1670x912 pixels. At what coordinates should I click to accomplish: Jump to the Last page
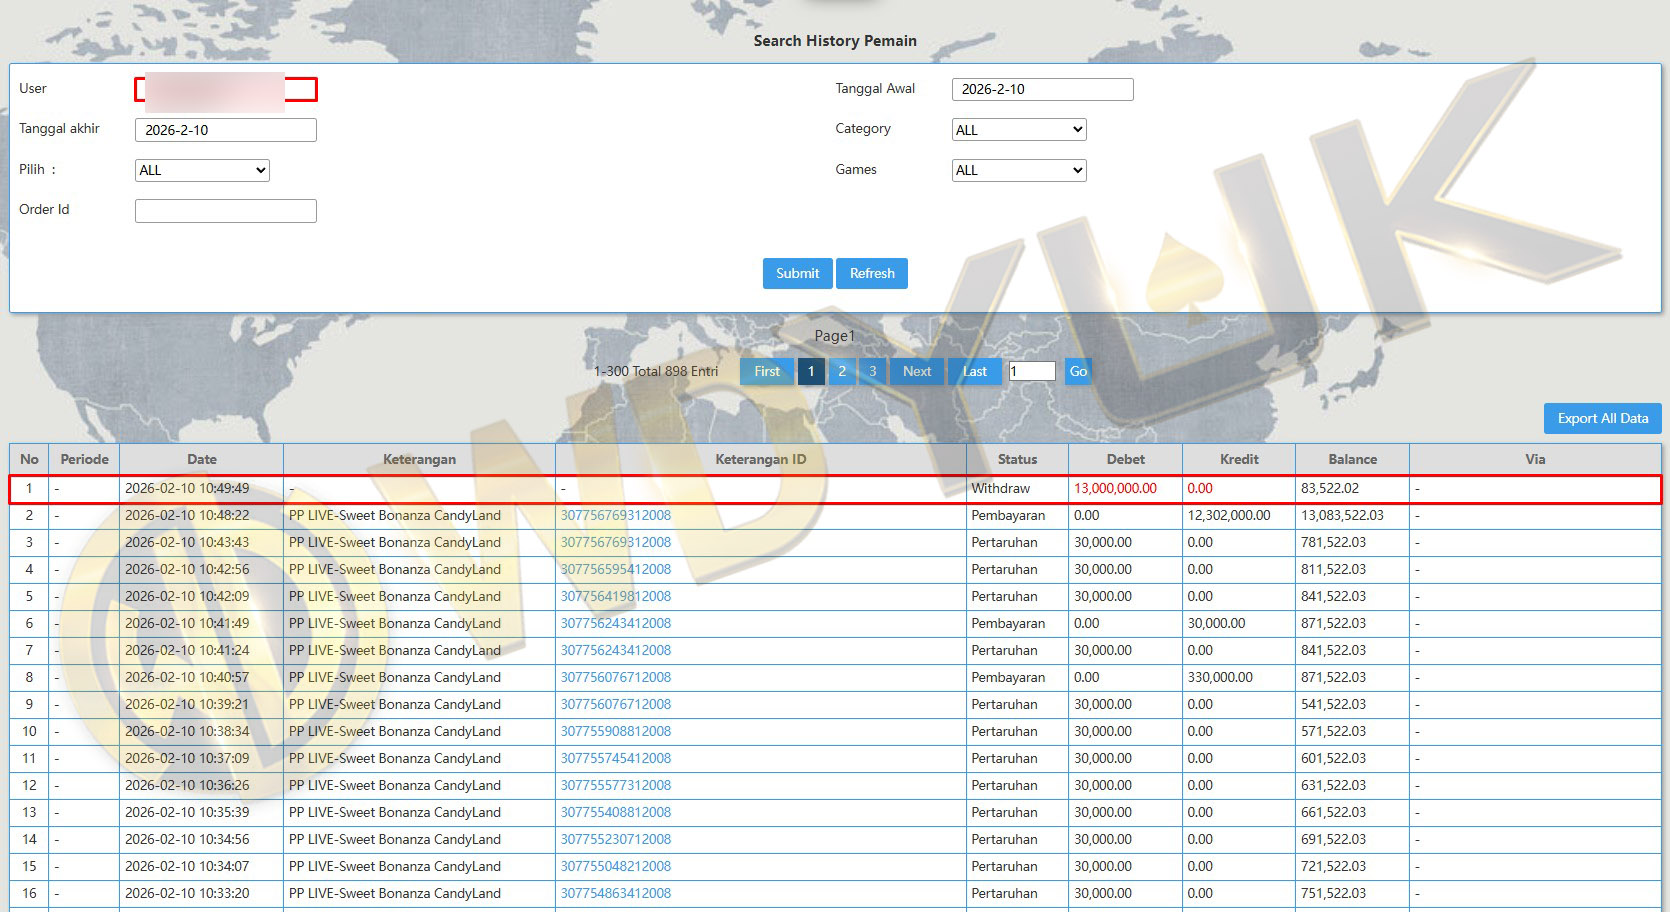(974, 371)
